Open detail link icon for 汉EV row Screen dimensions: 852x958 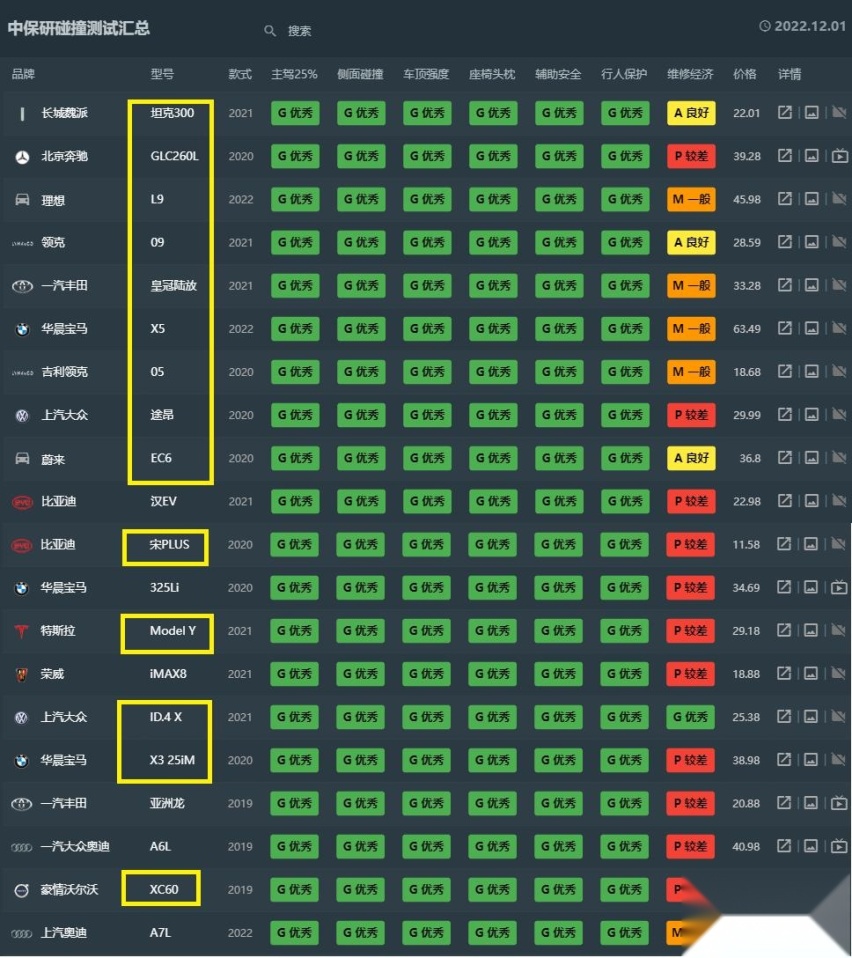pyautogui.click(x=785, y=501)
